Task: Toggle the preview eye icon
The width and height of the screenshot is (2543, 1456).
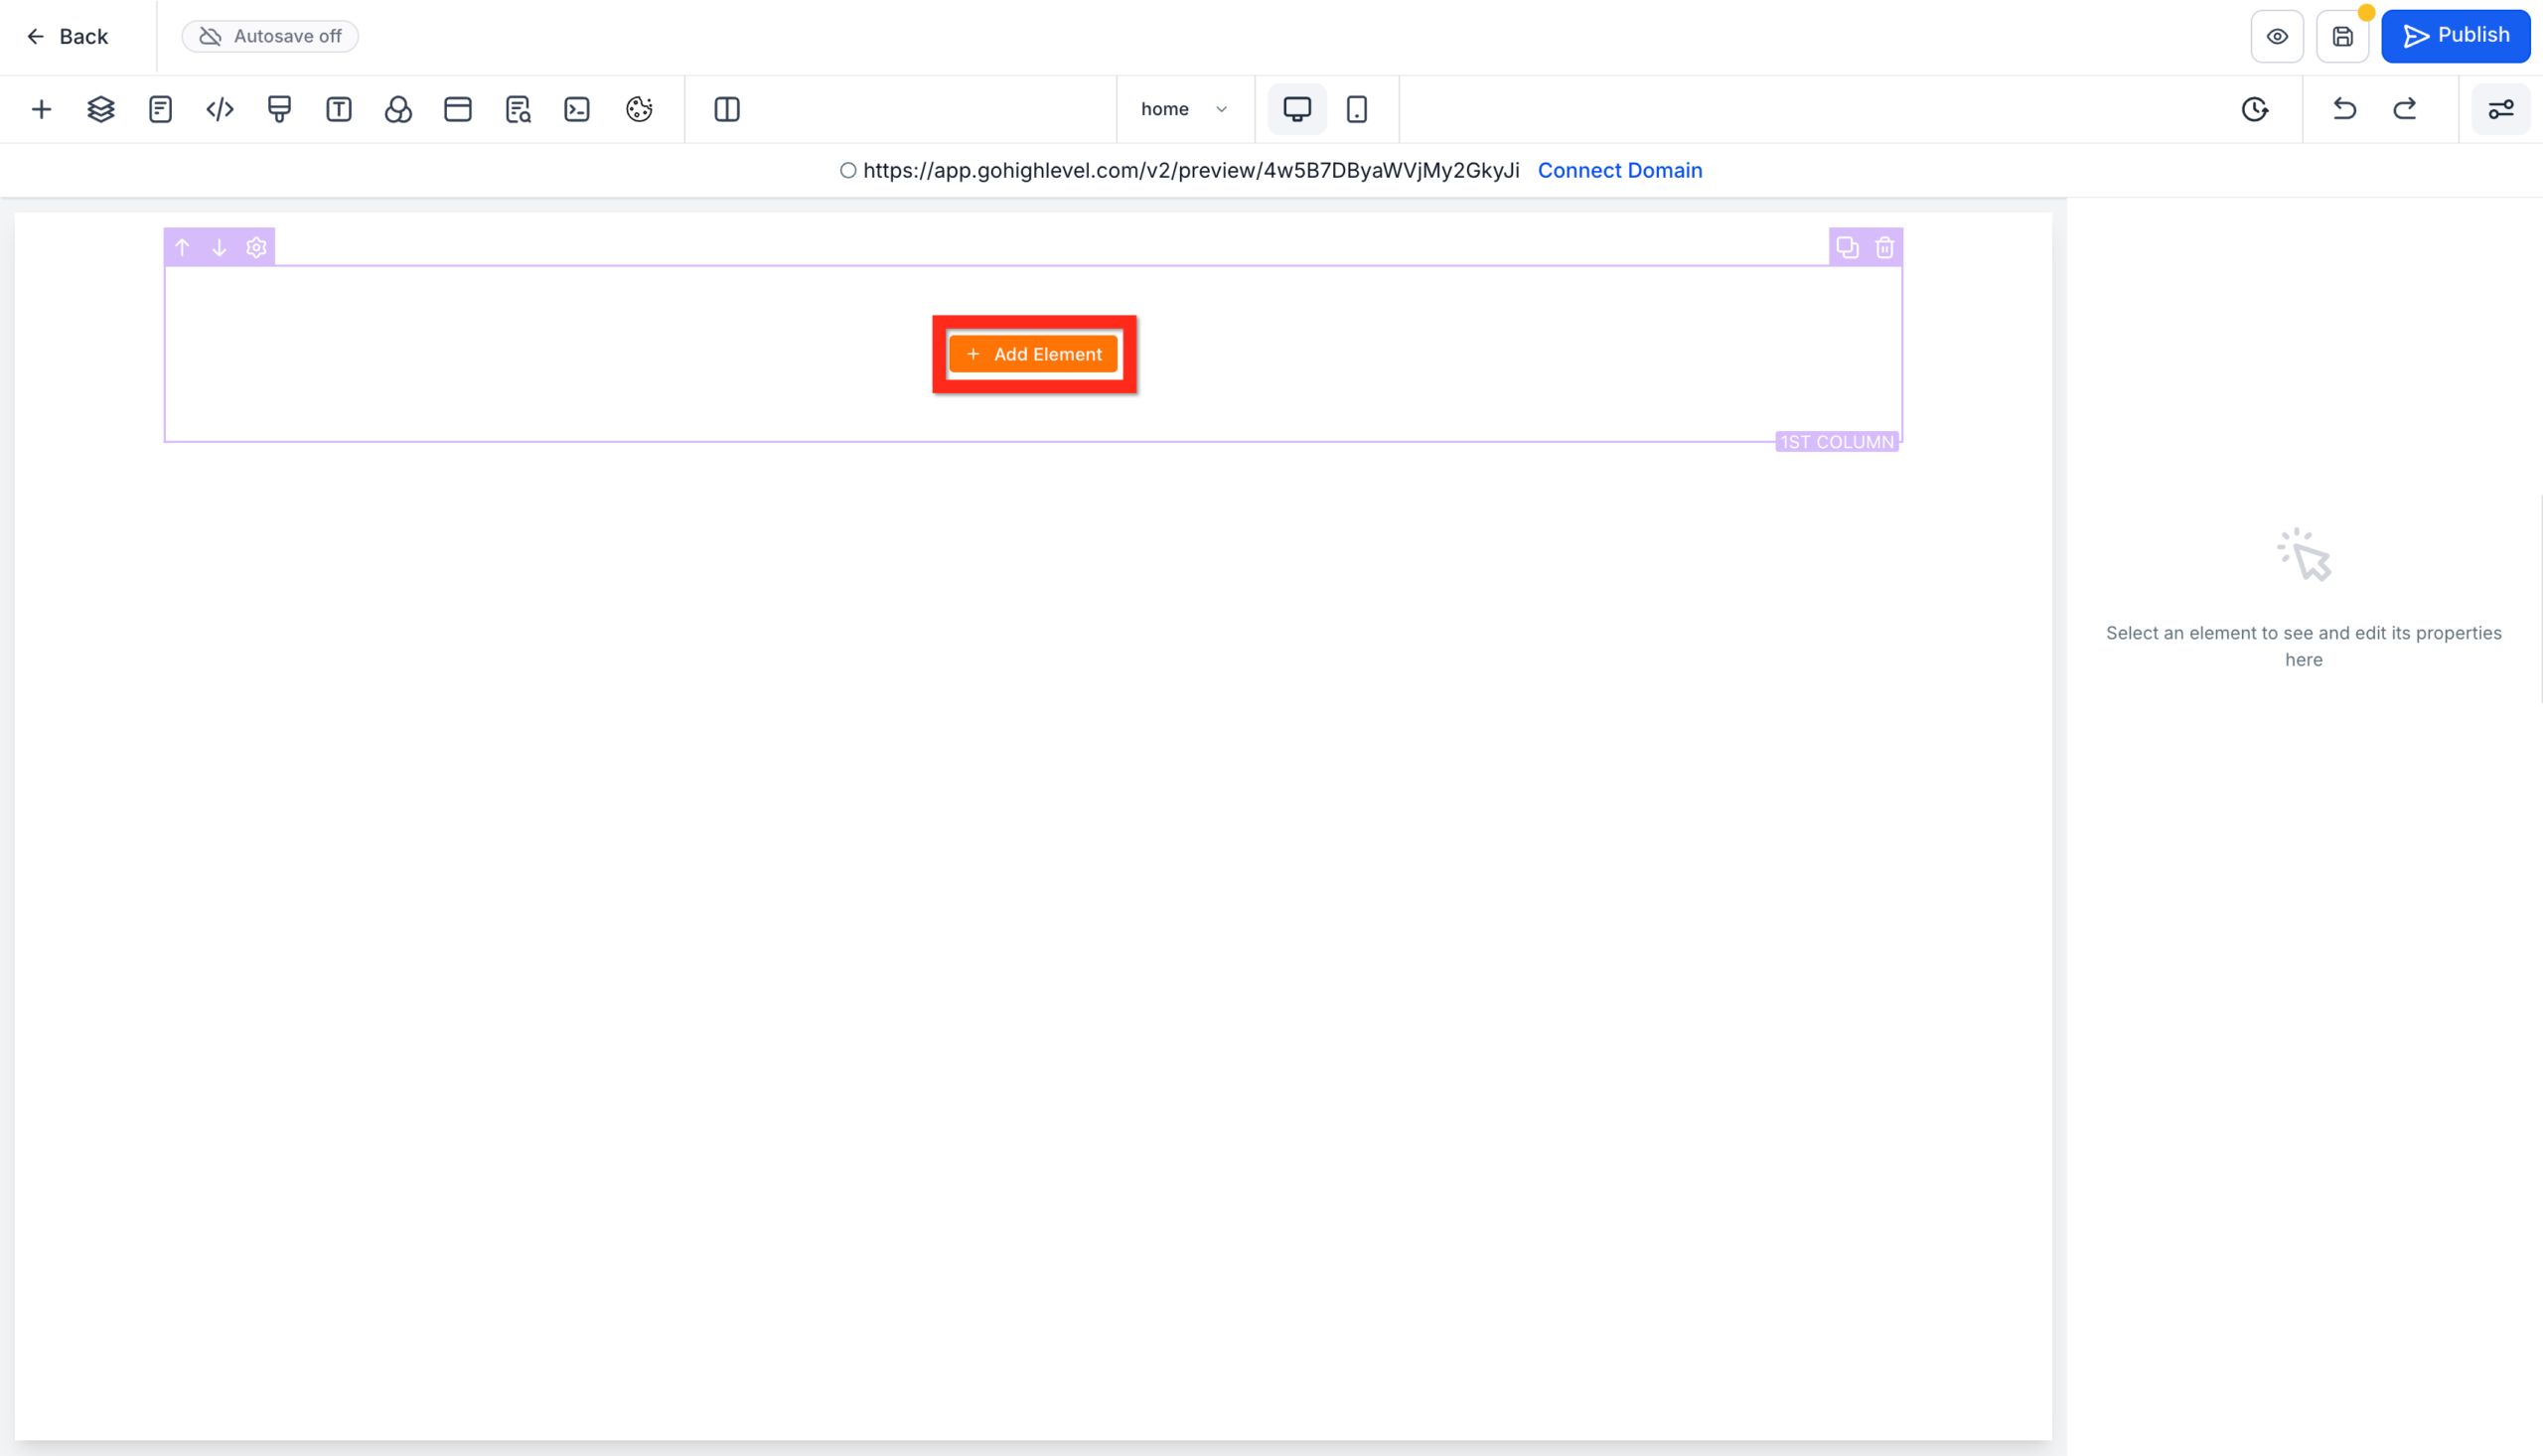Action: tap(2277, 36)
